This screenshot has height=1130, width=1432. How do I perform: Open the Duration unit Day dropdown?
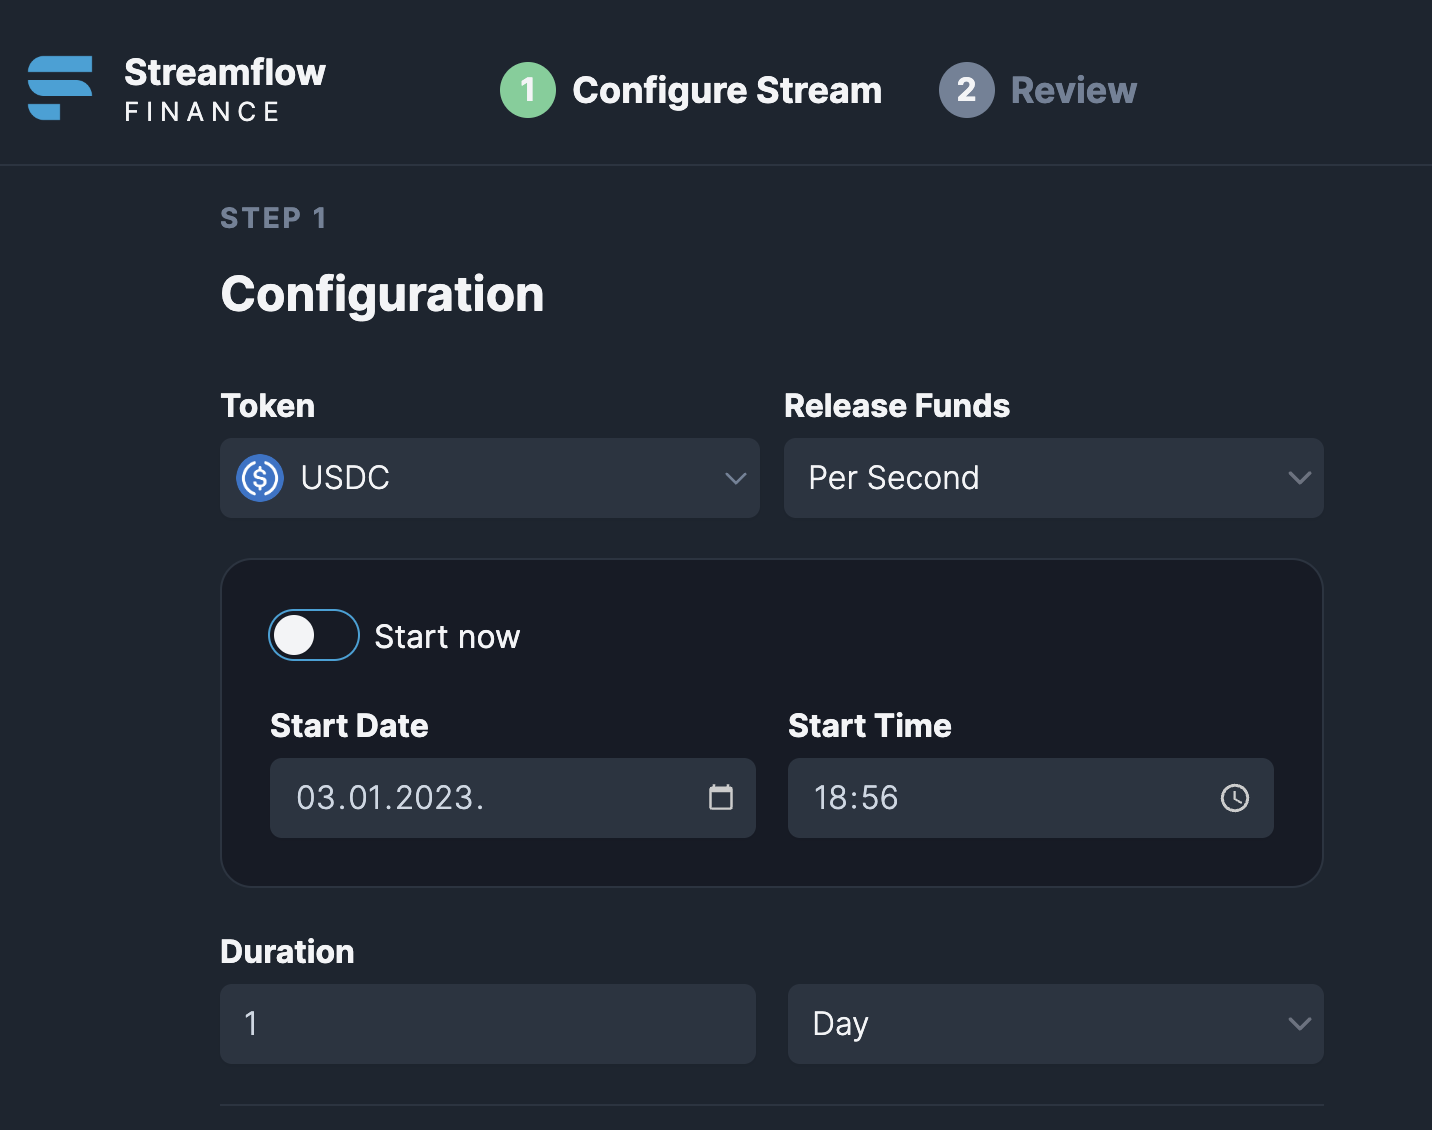tap(1056, 1024)
